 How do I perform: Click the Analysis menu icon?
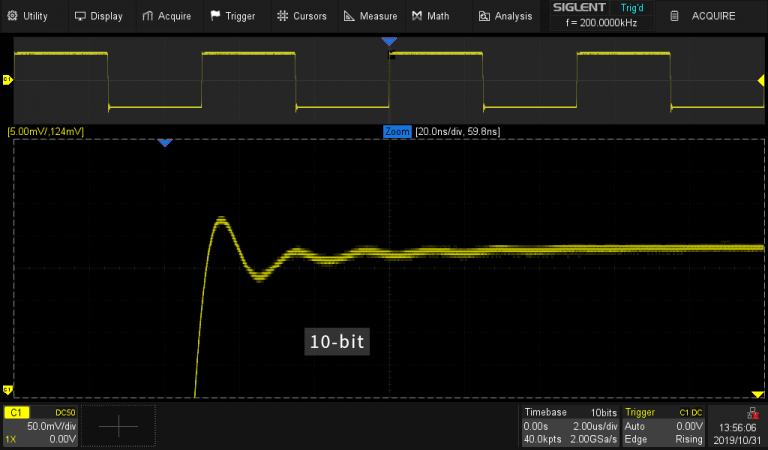click(x=485, y=16)
